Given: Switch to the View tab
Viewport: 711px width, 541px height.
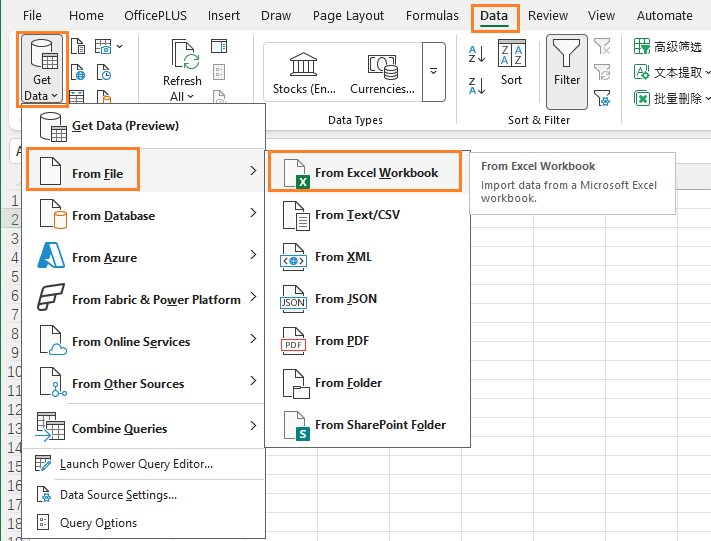Looking at the screenshot, I should [x=601, y=16].
